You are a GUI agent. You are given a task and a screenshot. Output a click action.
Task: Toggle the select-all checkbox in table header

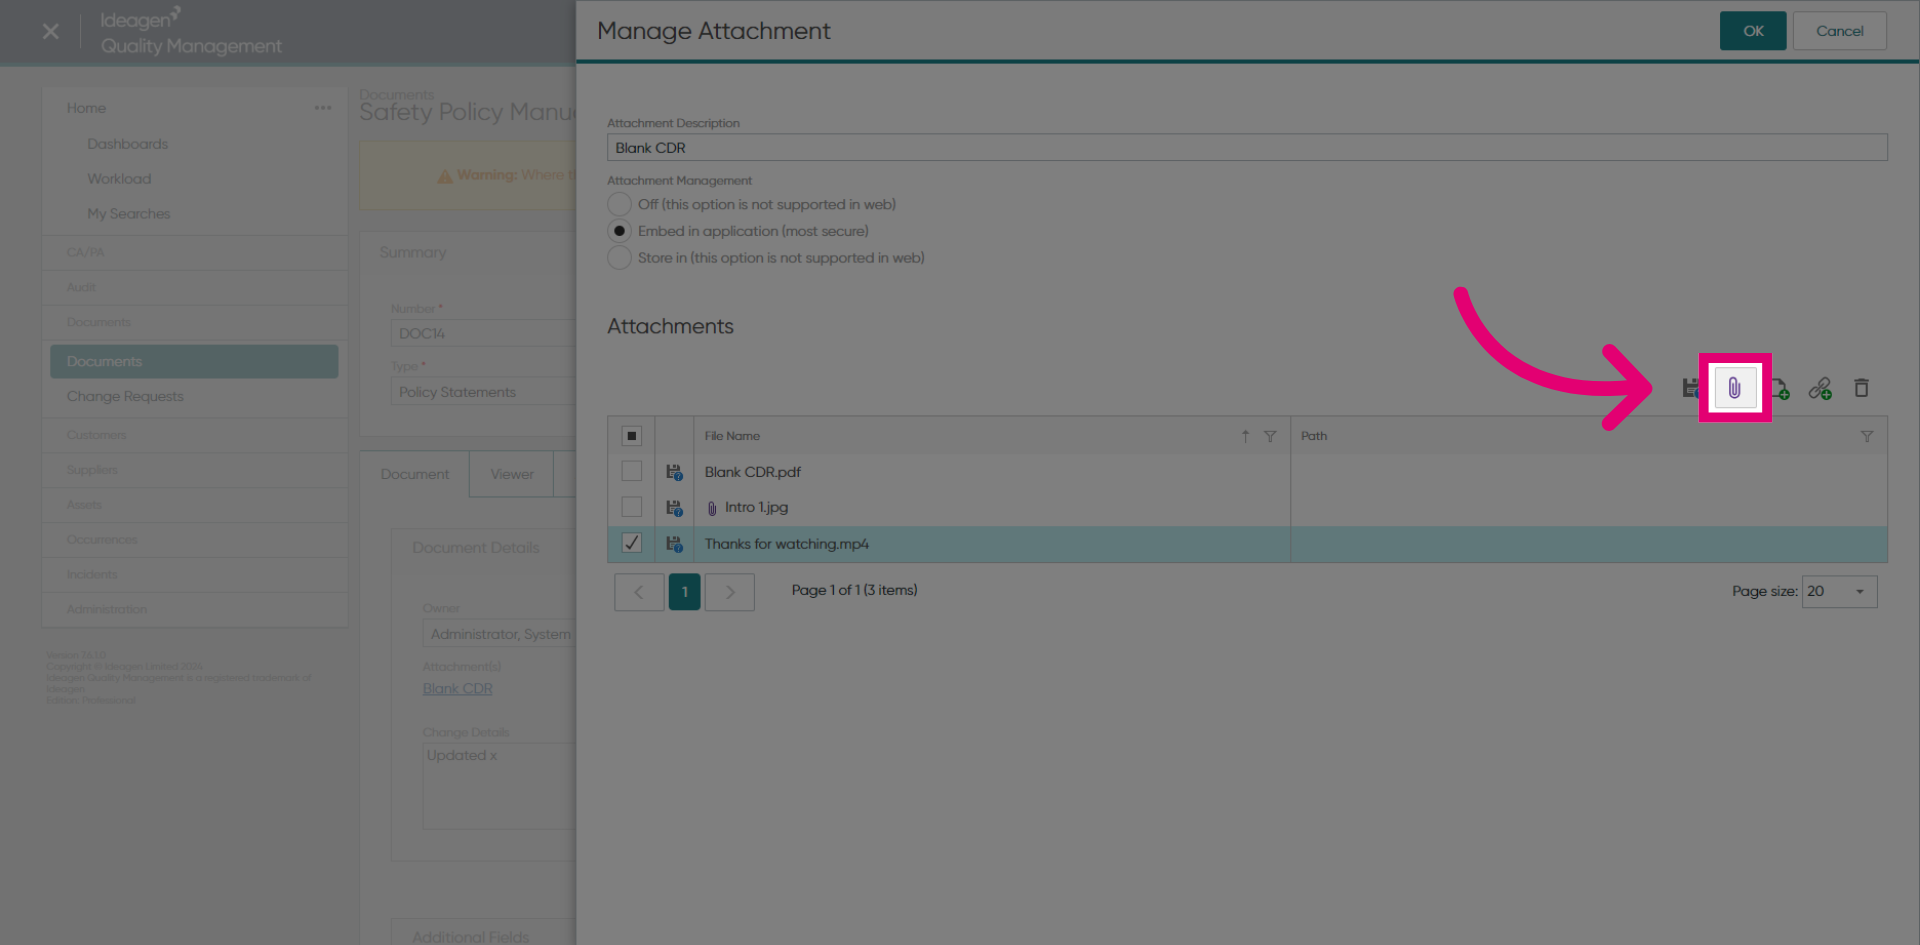[632, 436]
